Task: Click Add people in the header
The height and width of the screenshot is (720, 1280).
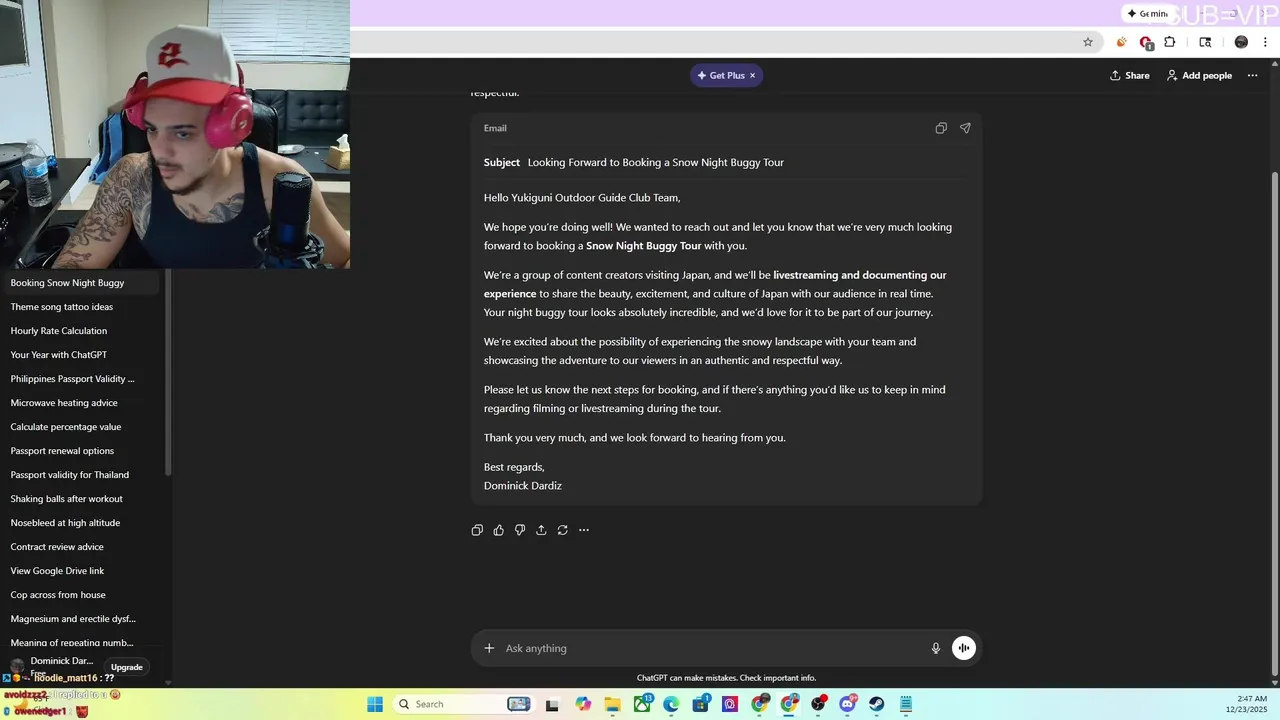Action: pyautogui.click(x=1199, y=75)
